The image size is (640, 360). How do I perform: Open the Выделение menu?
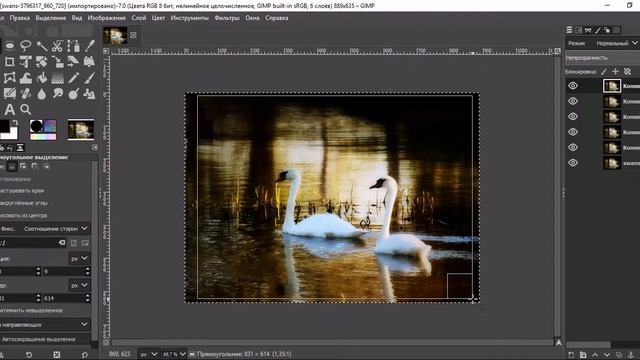point(51,18)
